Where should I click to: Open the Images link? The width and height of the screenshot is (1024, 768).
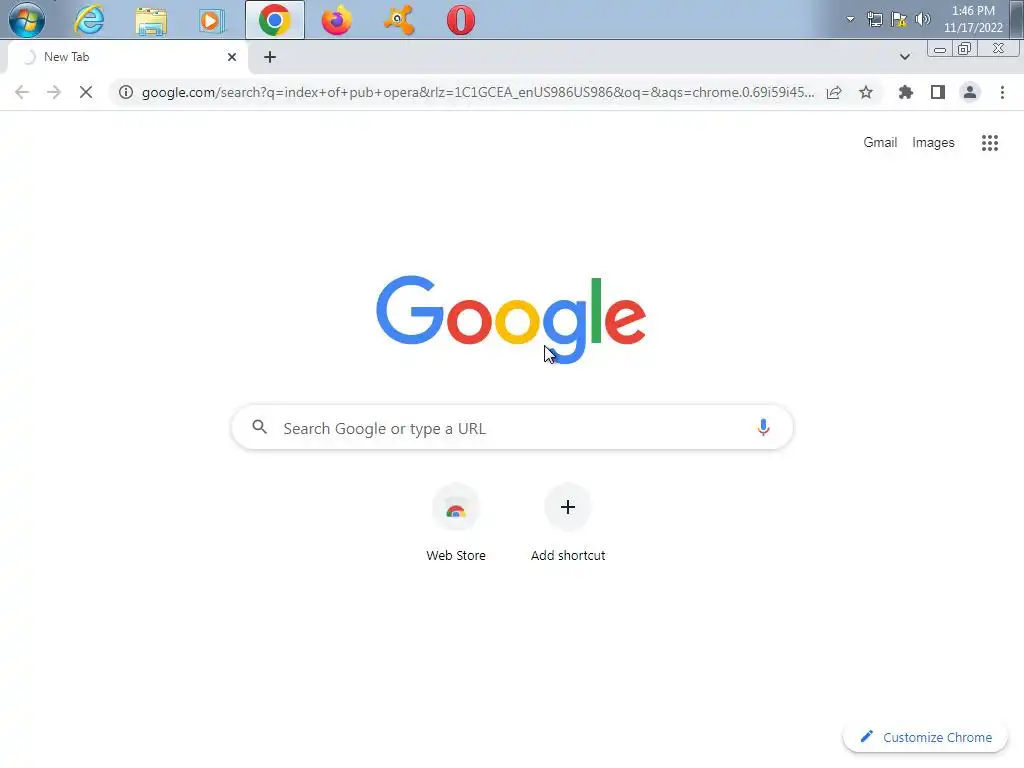[x=933, y=142]
